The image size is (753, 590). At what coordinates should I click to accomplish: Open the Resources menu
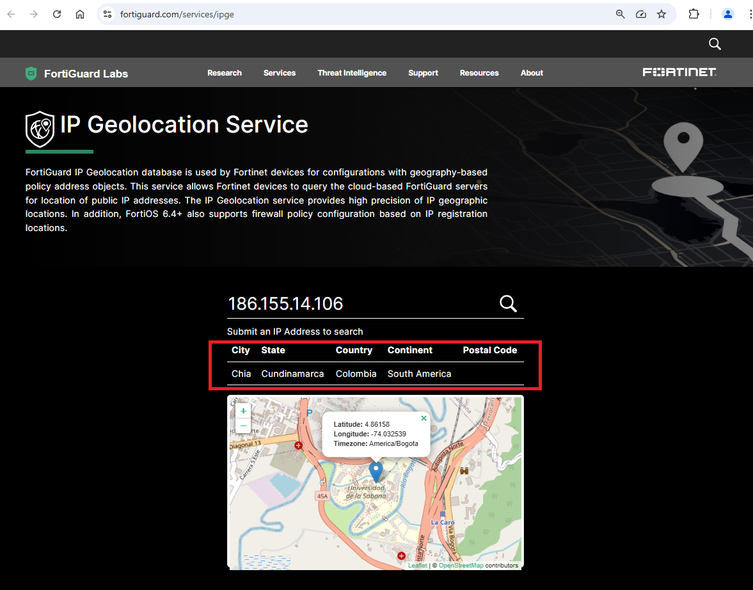click(479, 73)
